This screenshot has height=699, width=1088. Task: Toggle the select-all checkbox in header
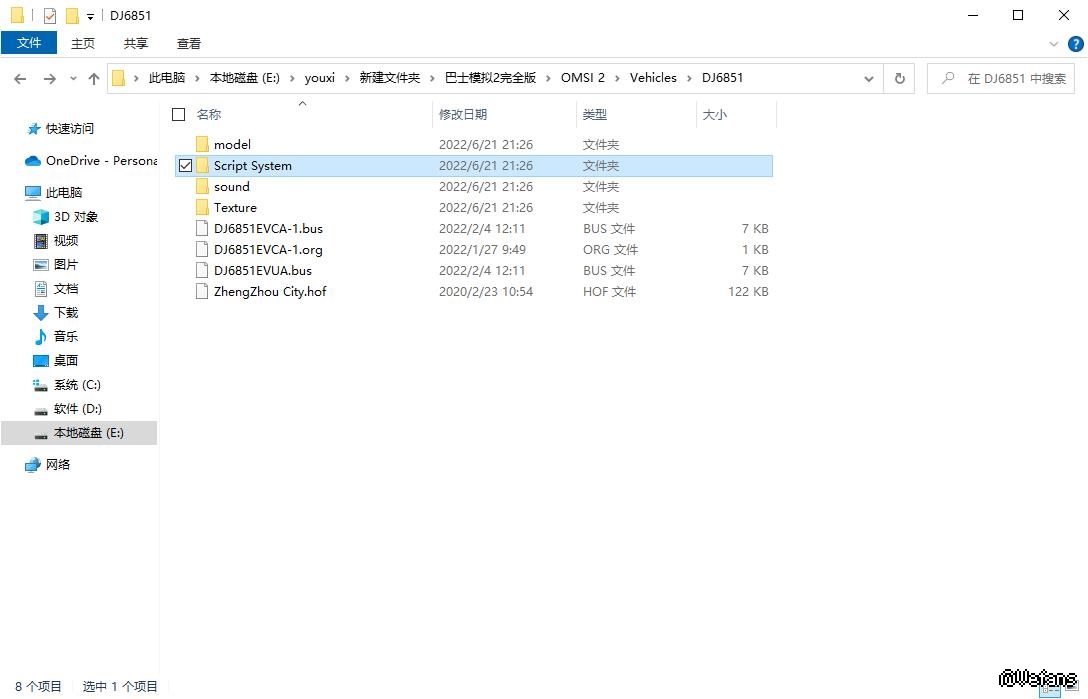[x=179, y=115]
